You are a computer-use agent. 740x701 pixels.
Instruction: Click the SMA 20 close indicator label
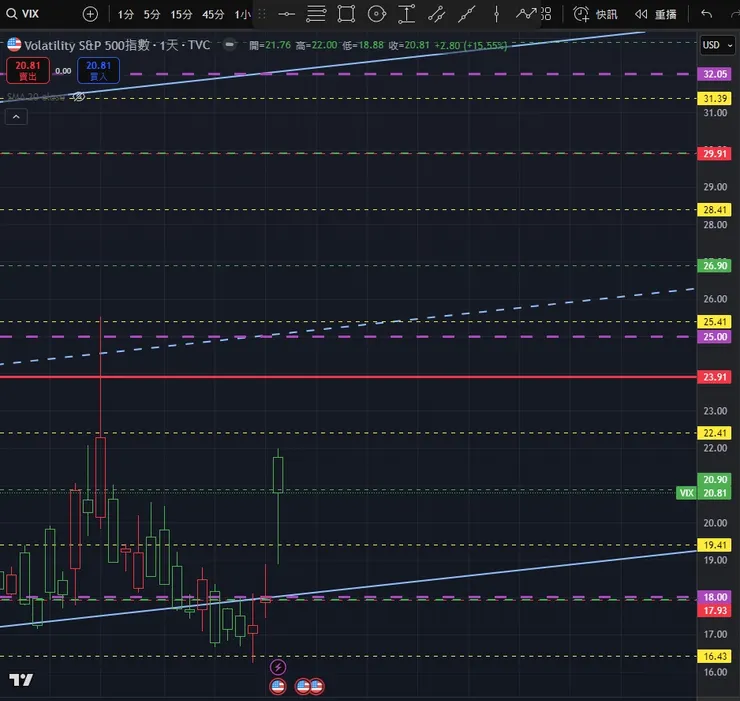click(x=35, y=97)
